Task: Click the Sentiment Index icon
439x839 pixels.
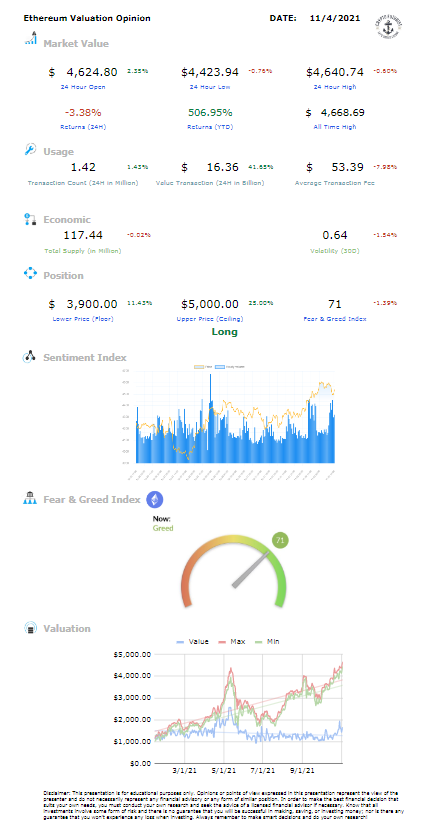Action: coord(29,357)
